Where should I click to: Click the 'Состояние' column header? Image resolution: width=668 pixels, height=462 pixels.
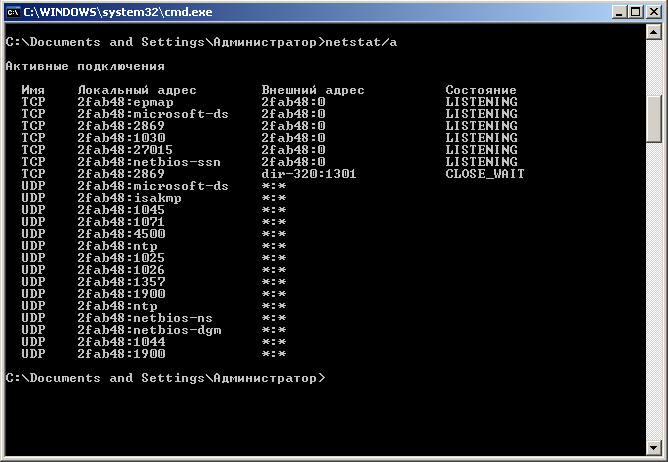click(x=481, y=90)
